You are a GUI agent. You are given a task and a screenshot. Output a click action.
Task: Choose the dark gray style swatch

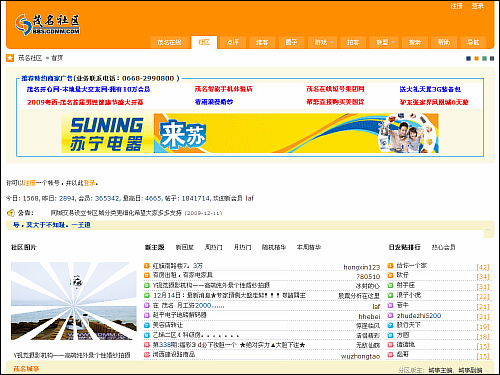click(x=492, y=59)
